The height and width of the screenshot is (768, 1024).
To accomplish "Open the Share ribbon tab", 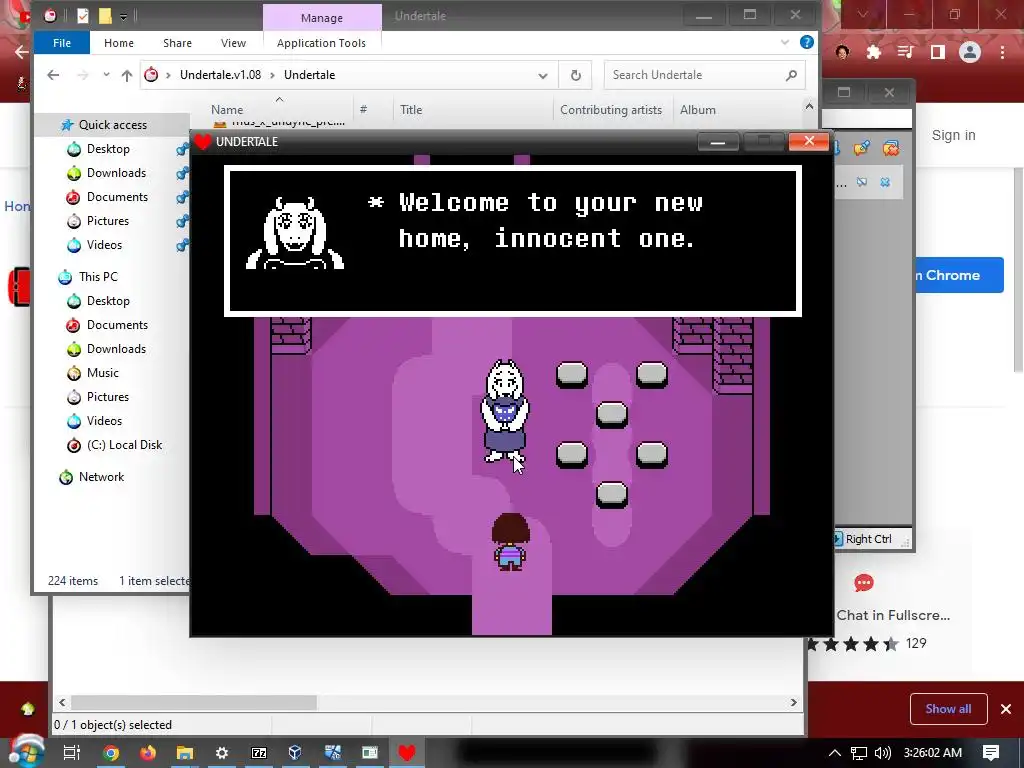I will [177, 43].
